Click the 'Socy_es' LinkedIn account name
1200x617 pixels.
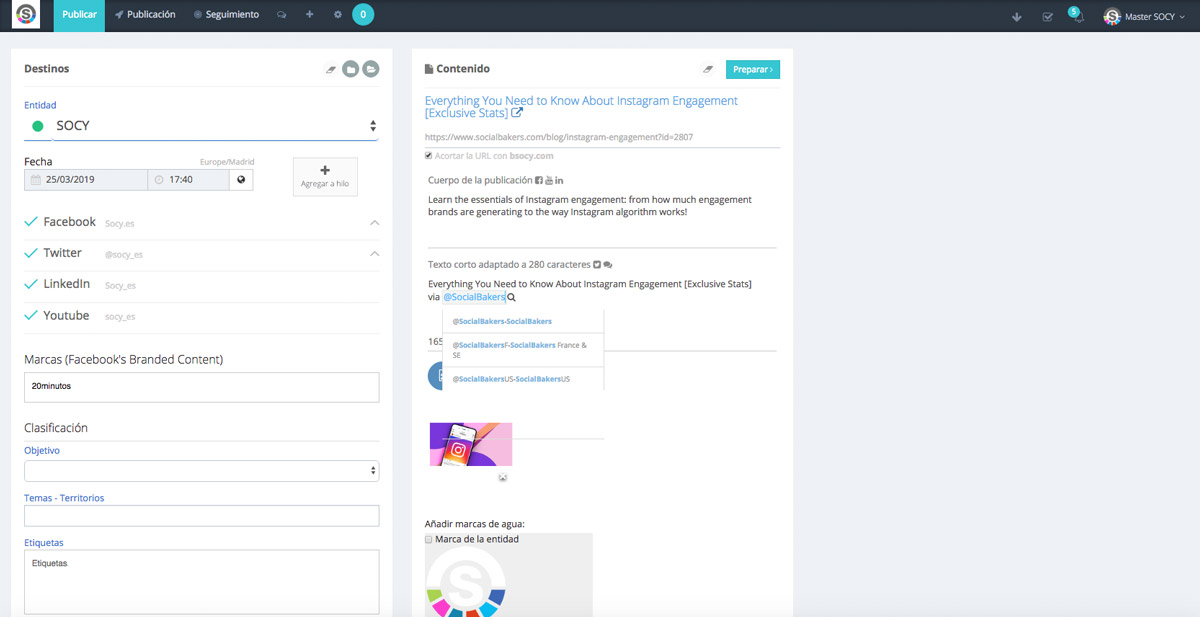[x=120, y=286]
